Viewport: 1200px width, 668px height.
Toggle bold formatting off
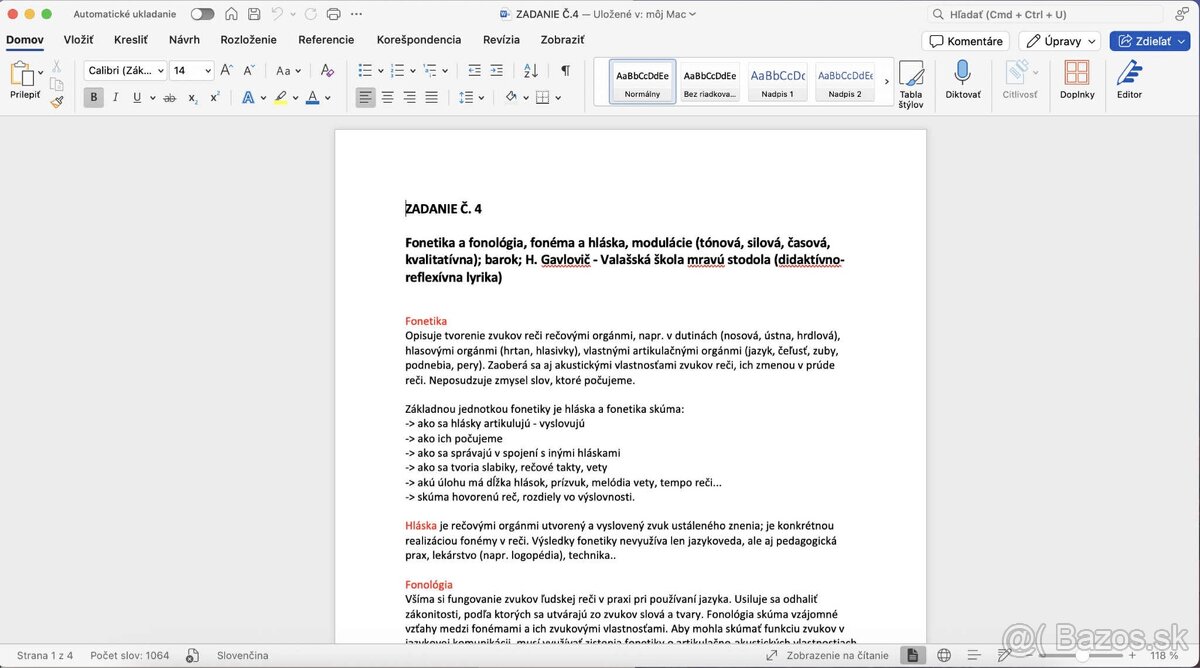pos(93,97)
